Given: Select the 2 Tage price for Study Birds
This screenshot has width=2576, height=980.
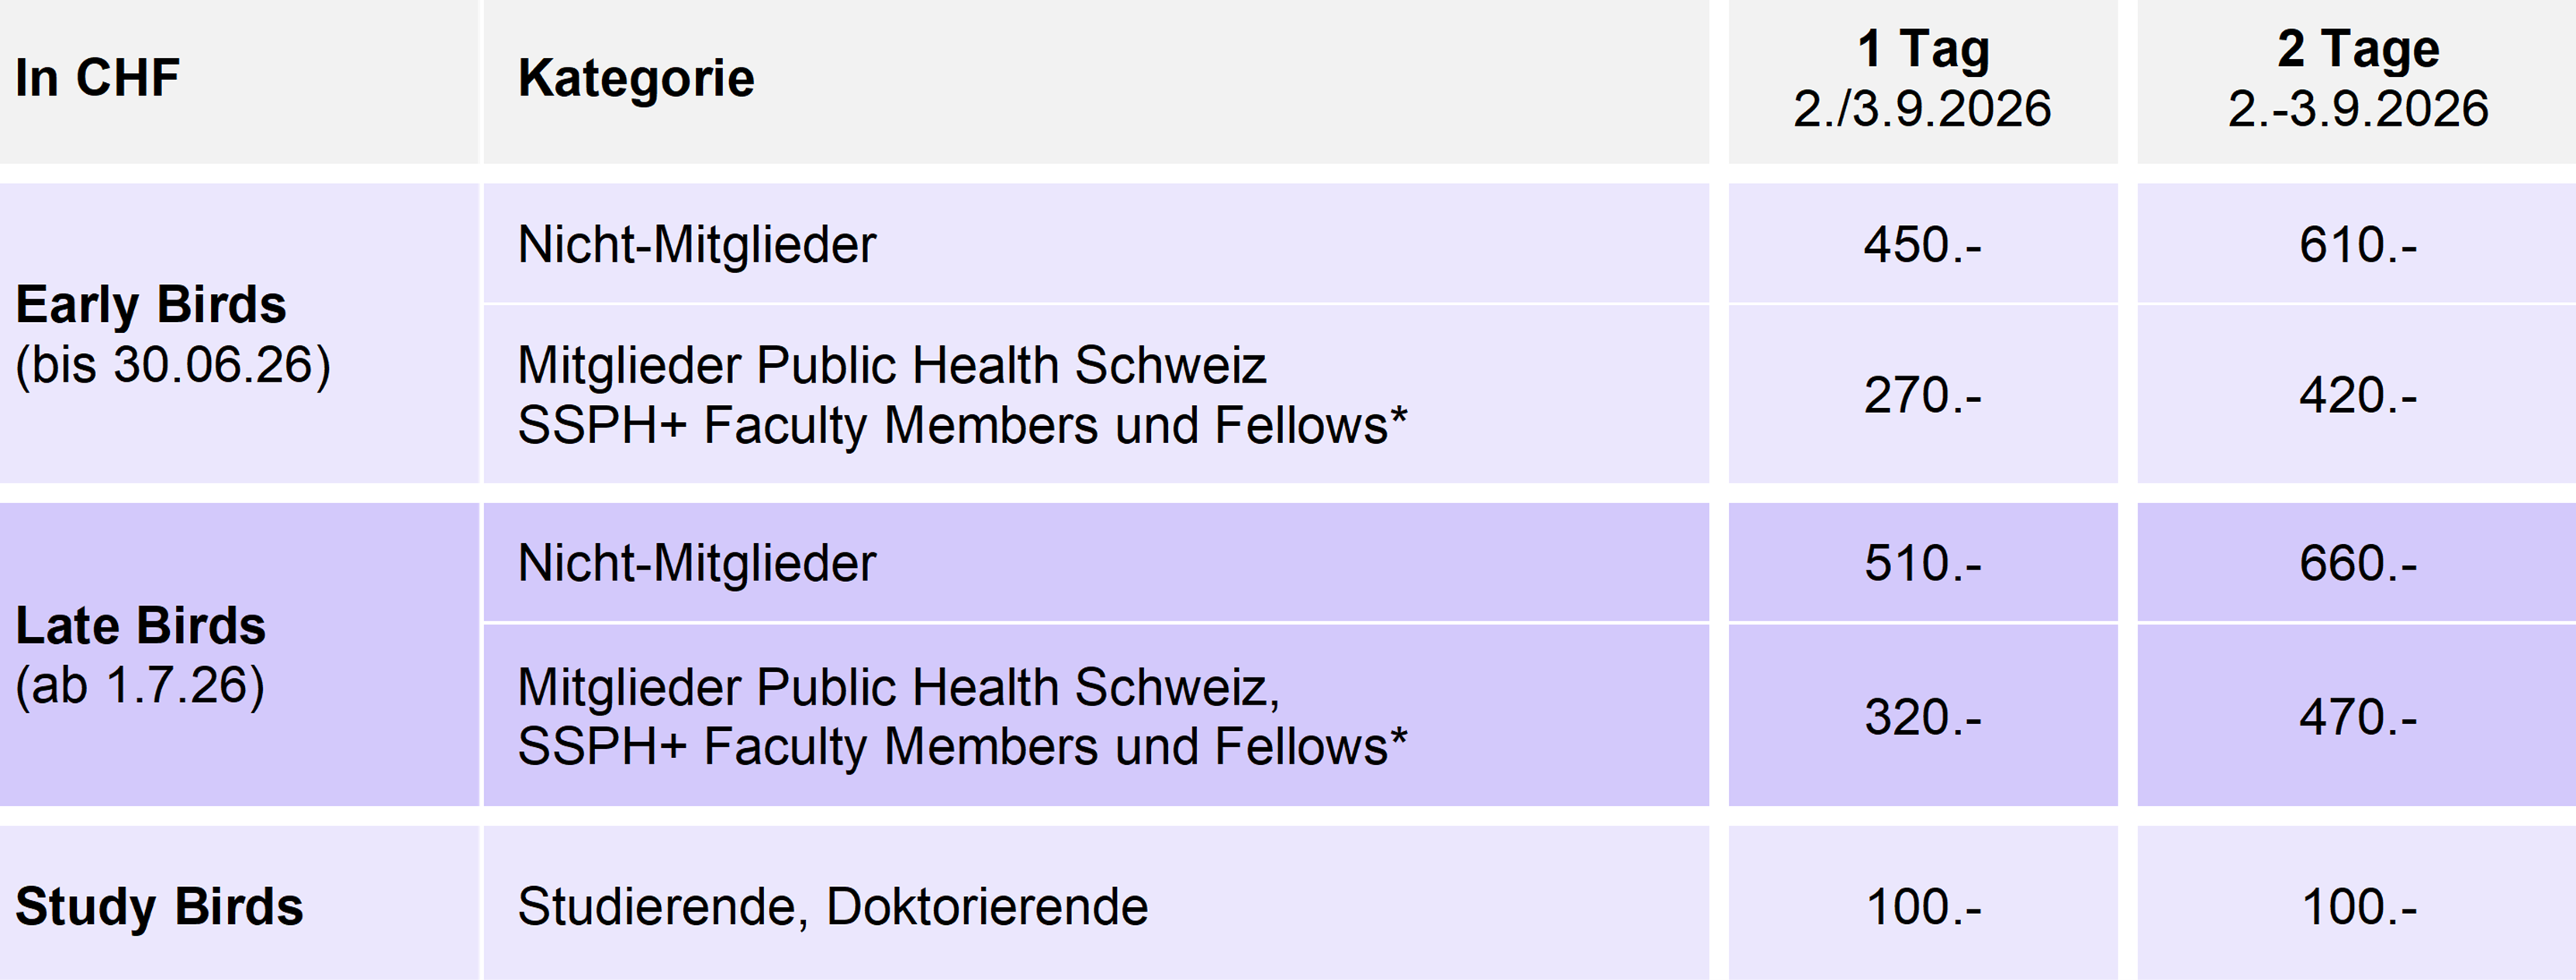Looking at the screenshot, I should [2357, 907].
